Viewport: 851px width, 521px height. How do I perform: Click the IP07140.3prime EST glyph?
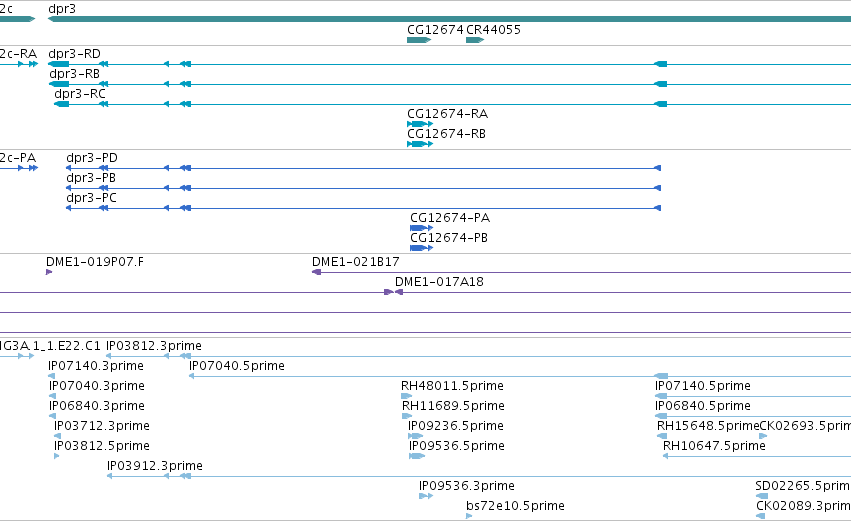click(x=52, y=376)
